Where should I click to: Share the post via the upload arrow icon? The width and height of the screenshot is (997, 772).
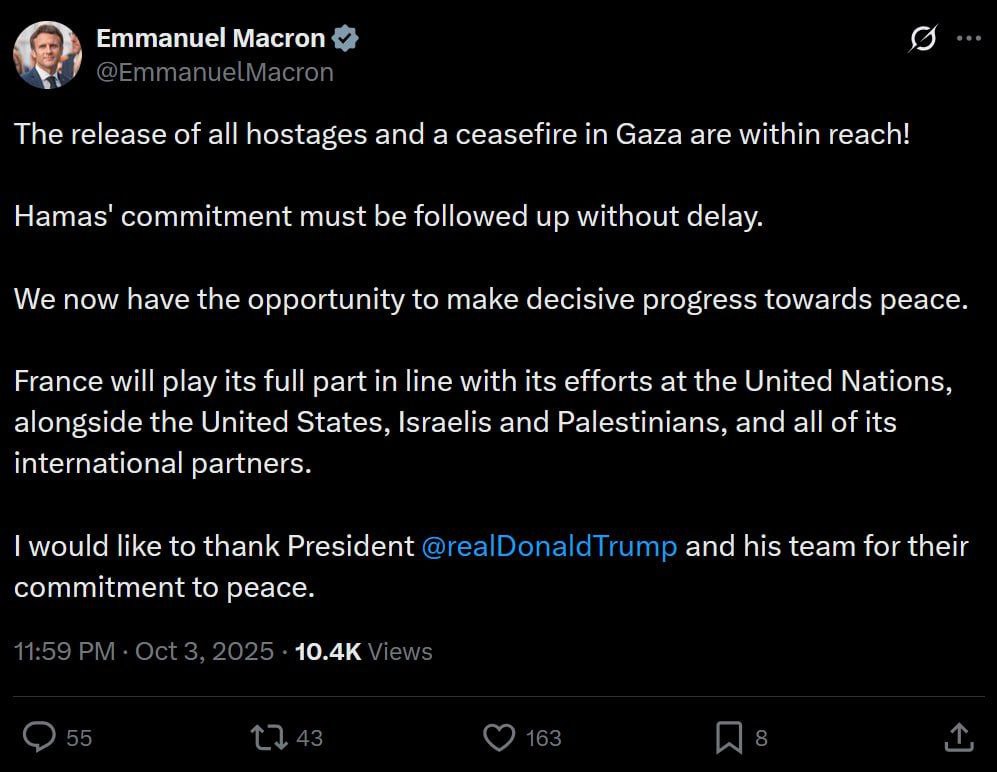click(959, 738)
